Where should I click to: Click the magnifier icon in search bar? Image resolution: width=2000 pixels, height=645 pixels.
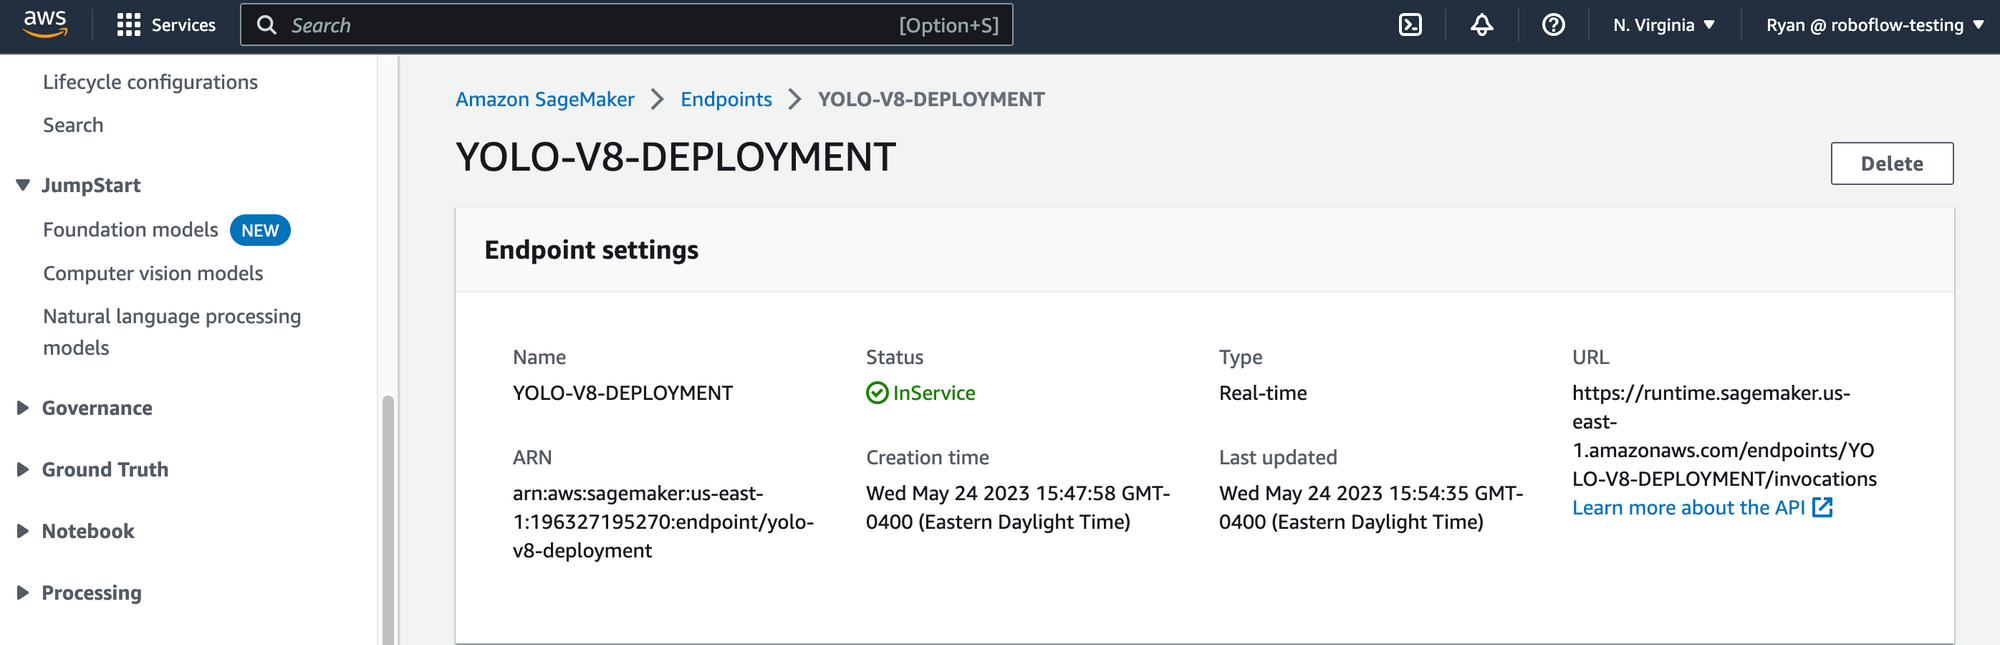tap(267, 25)
